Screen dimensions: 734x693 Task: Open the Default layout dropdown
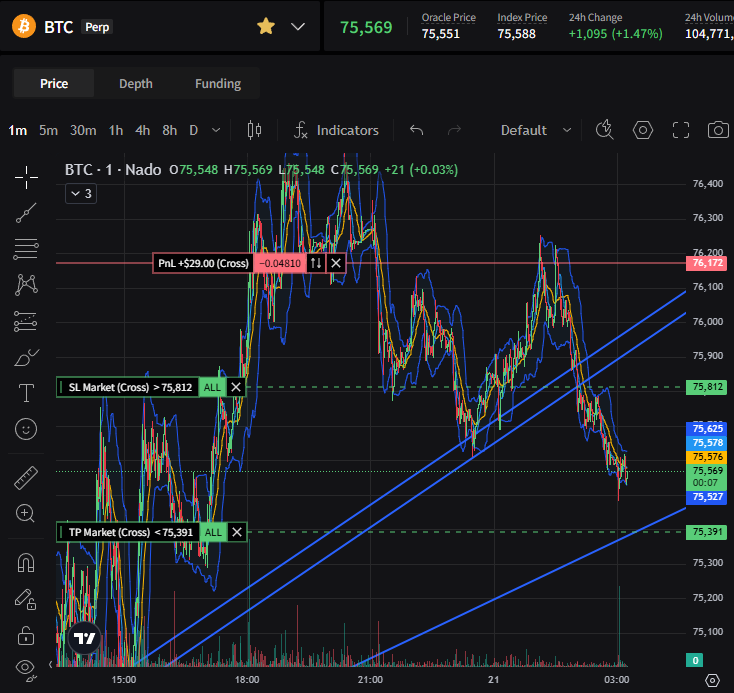(536, 130)
